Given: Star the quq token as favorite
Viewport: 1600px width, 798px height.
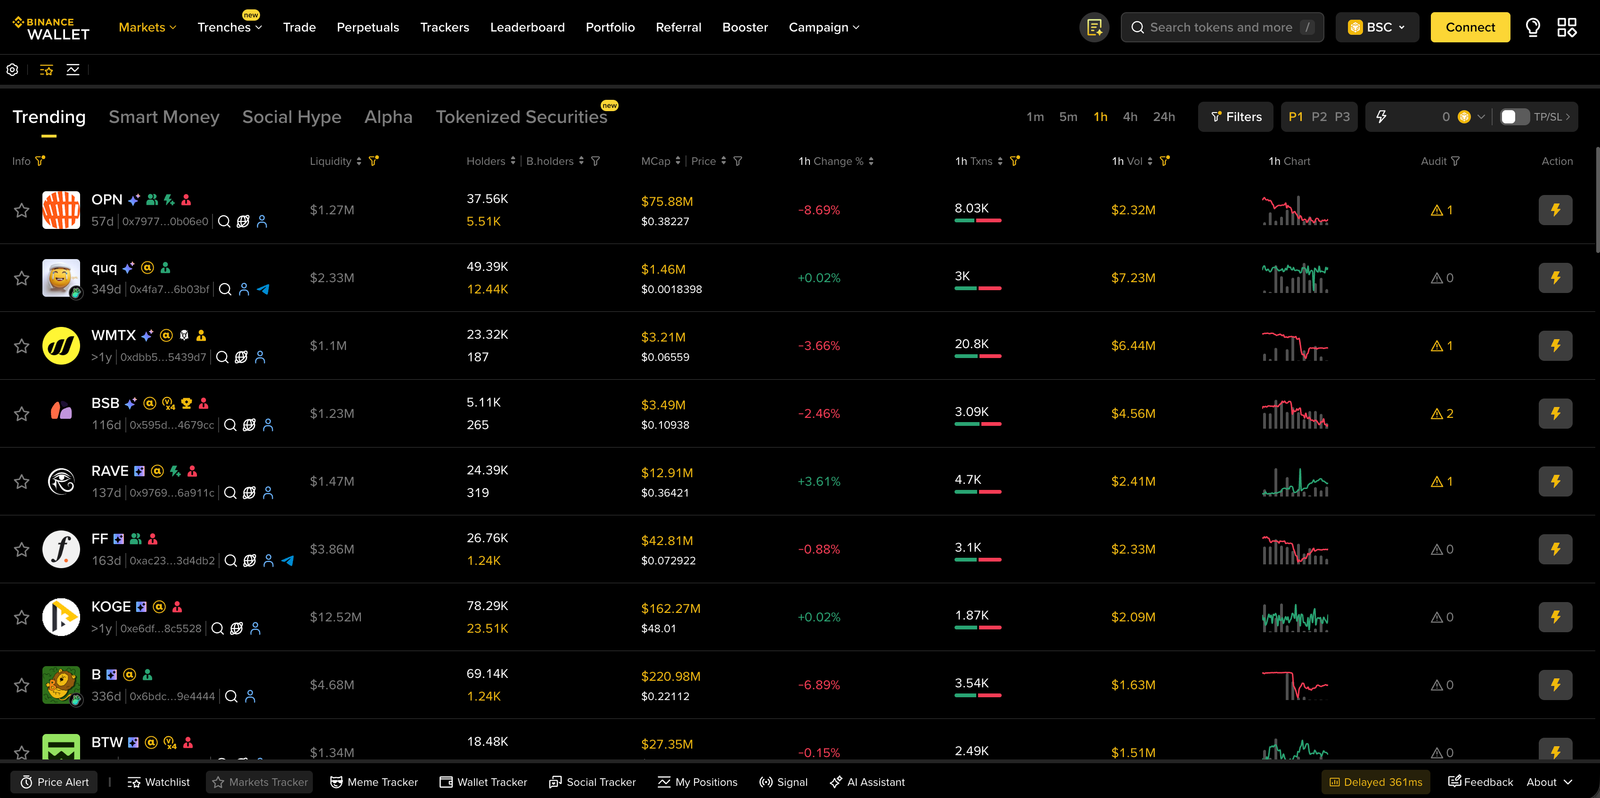Looking at the screenshot, I should [21, 278].
